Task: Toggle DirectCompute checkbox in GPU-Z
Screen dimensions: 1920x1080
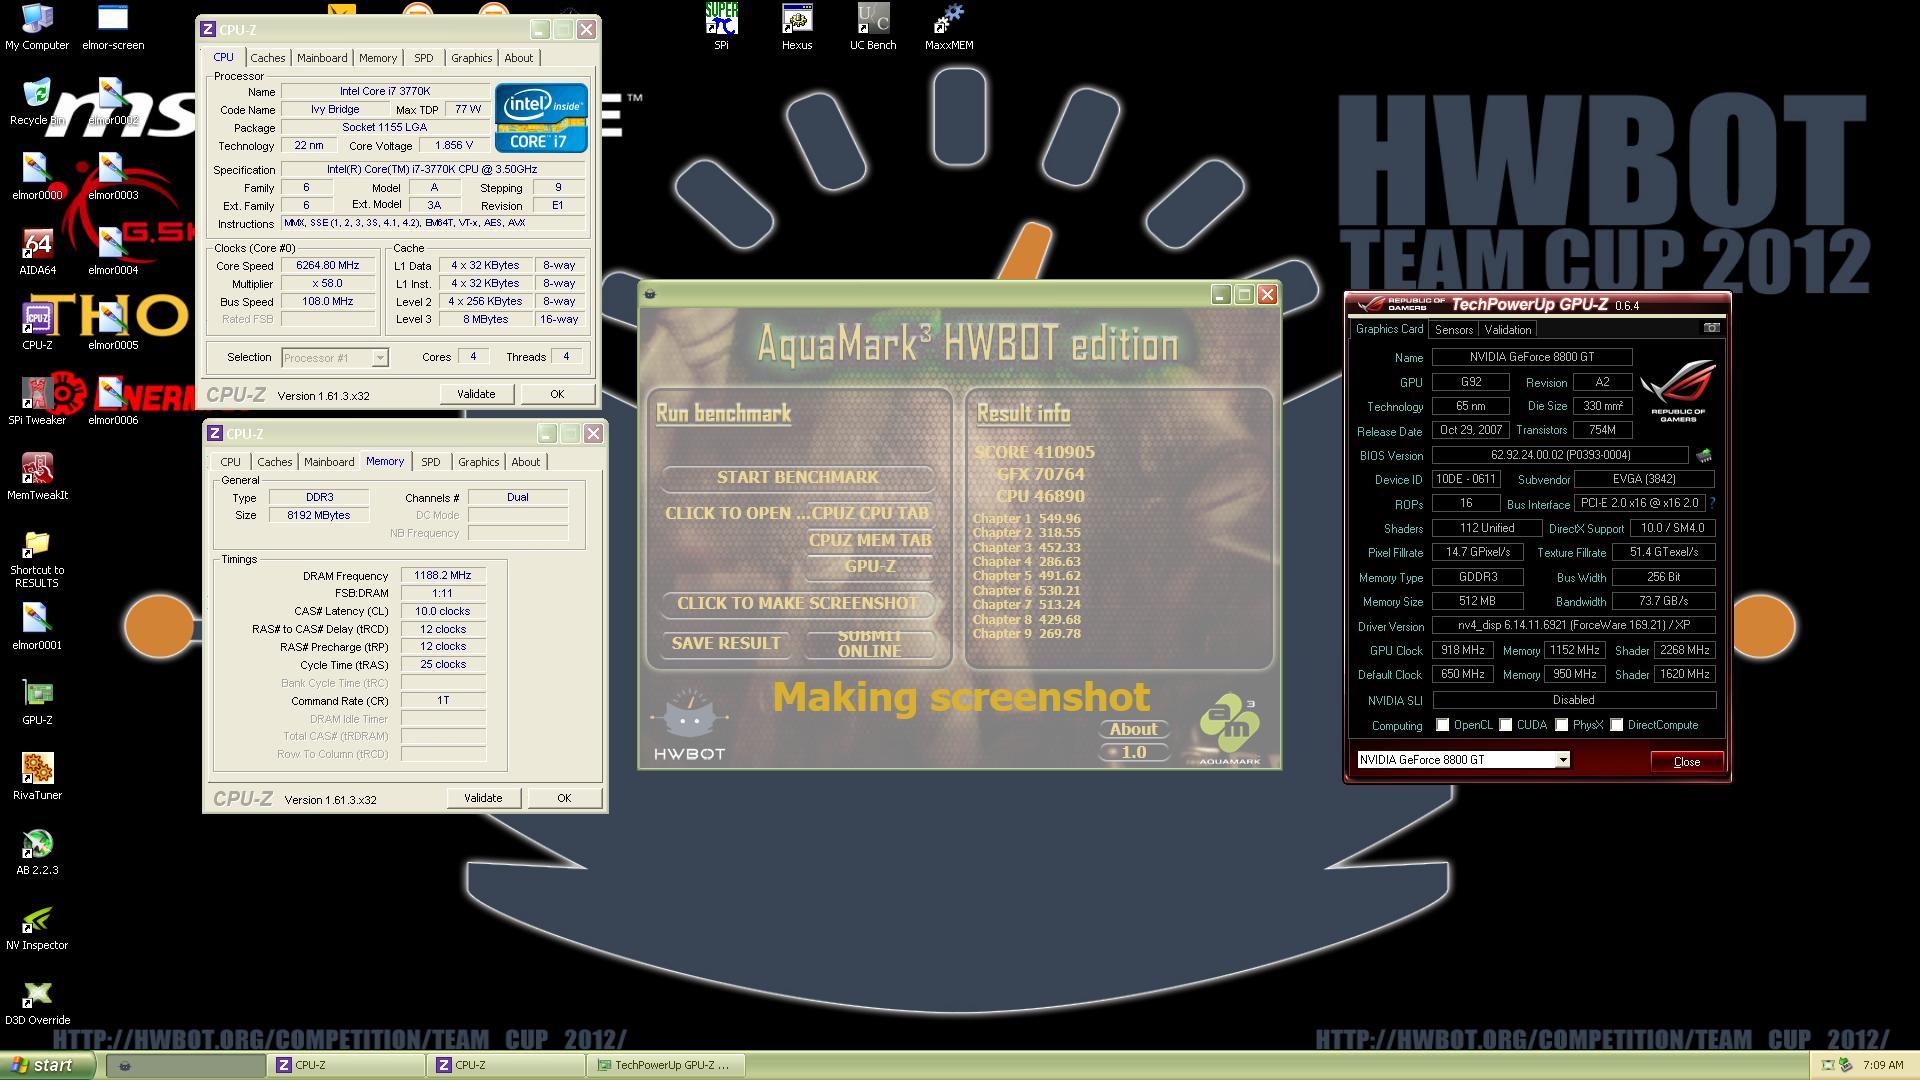Action: 1616,725
